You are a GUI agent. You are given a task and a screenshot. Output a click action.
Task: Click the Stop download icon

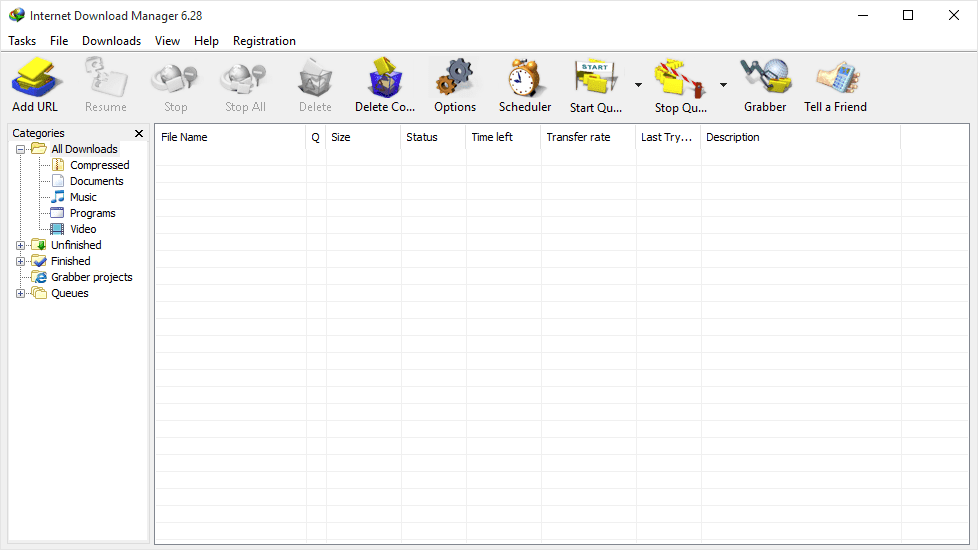pos(175,78)
